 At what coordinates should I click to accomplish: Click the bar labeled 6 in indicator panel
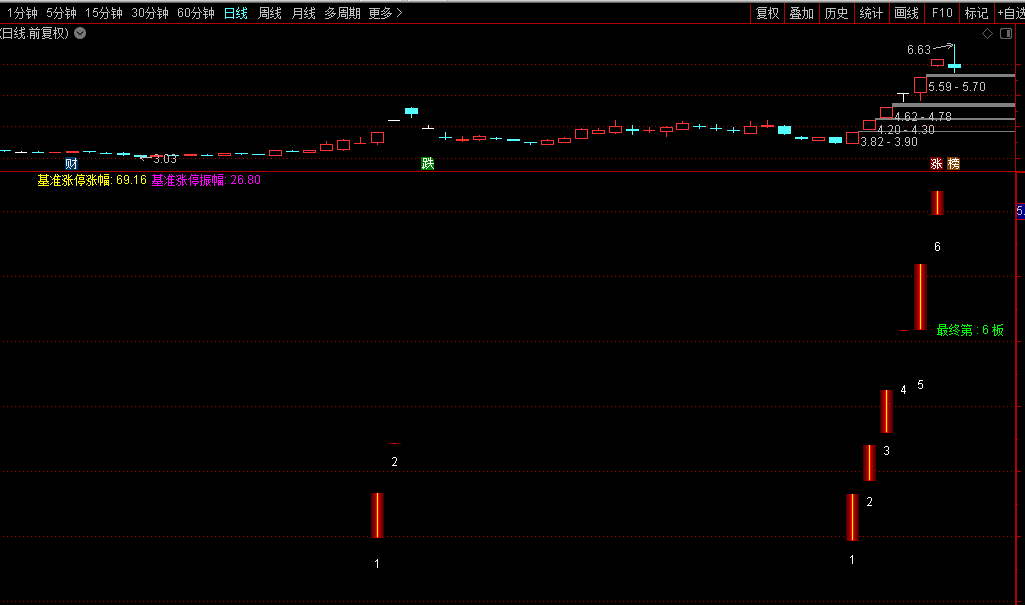click(x=937, y=203)
